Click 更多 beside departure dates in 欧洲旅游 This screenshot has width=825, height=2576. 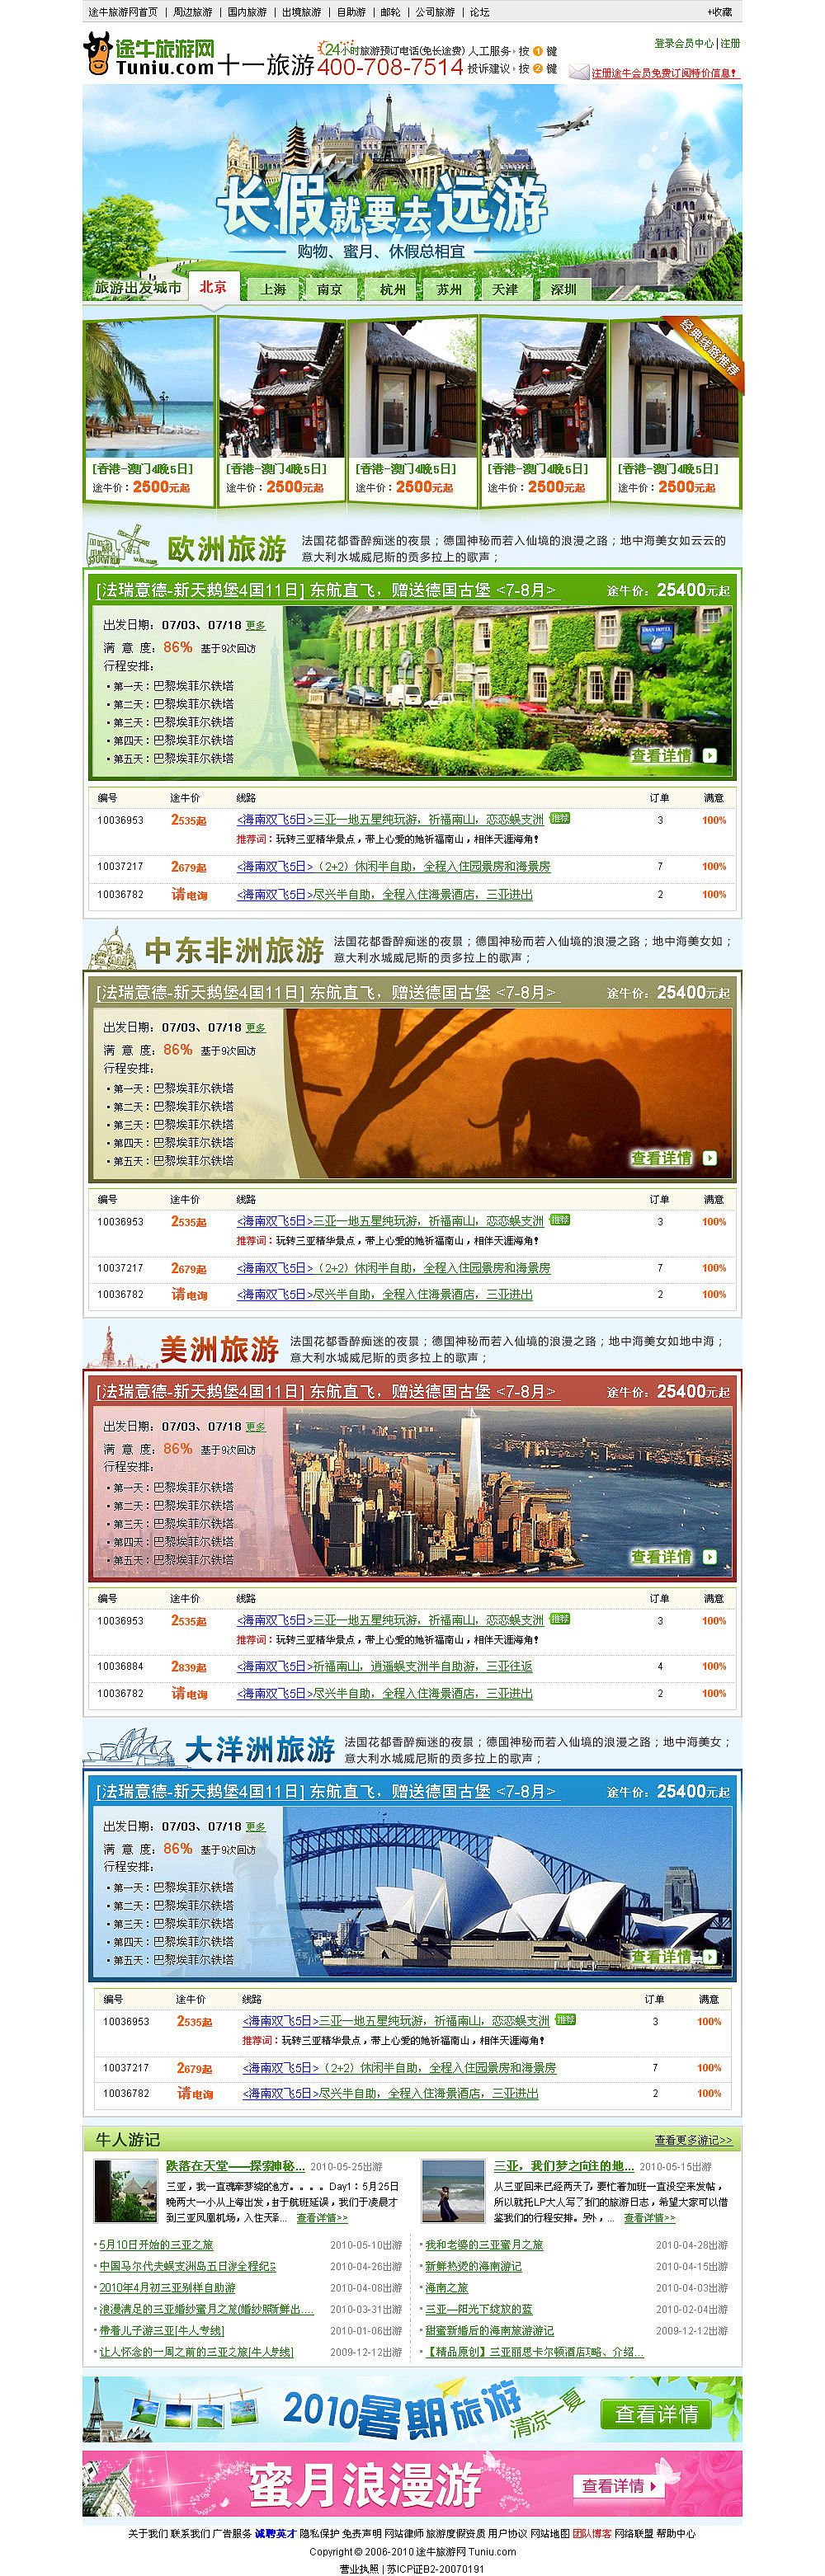click(x=256, y=625)
